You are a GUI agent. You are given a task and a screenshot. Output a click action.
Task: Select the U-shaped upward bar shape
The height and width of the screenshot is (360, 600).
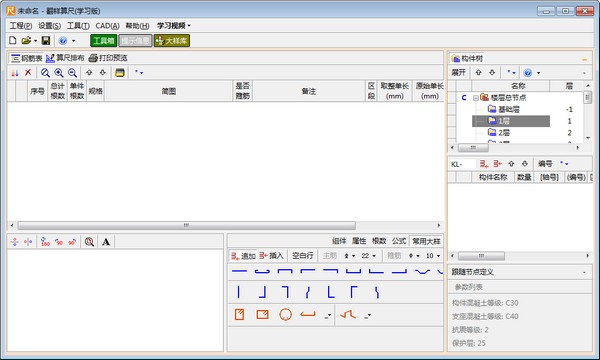pos(353,271)
